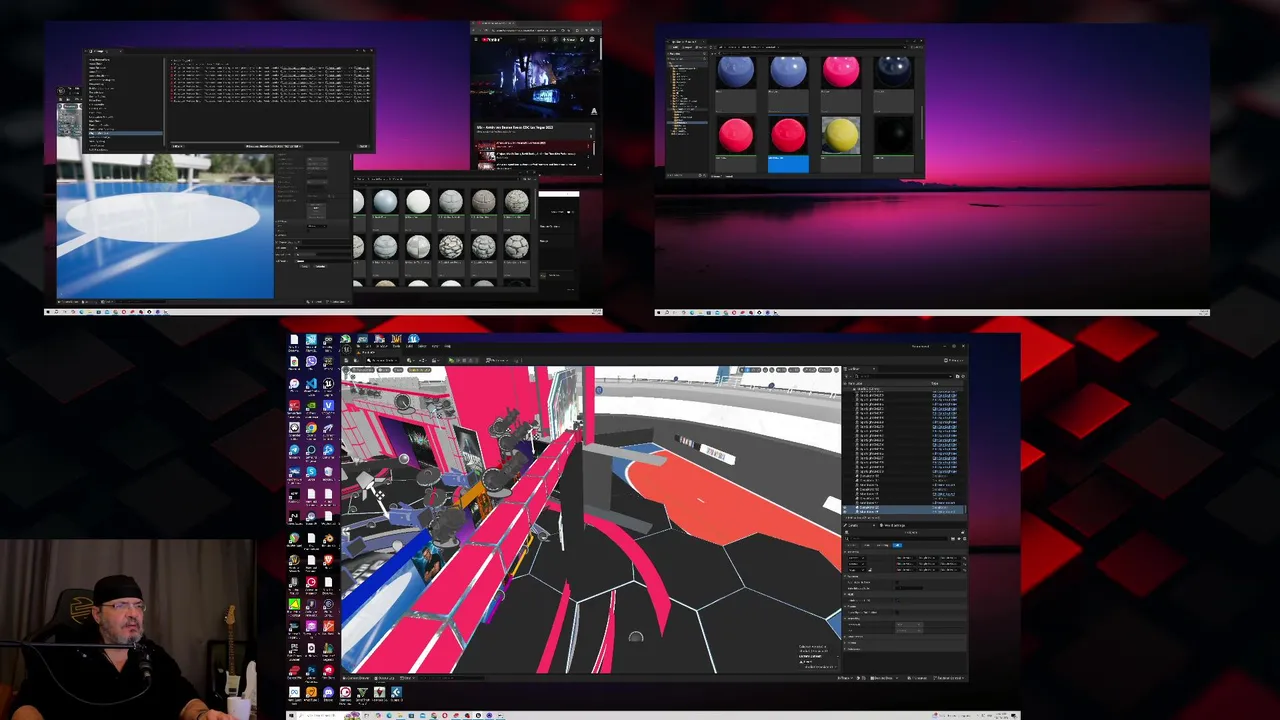Screen dimensions: 1280x720
Task: Select the yellow material sphere thumbnail
Action: click(841, 135)
